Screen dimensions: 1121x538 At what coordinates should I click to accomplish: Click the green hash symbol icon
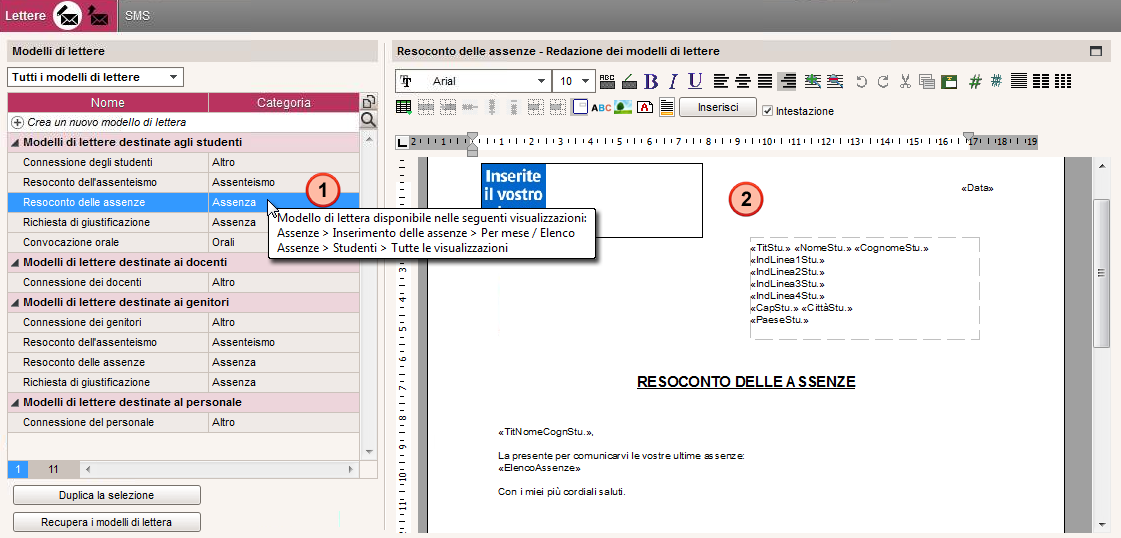pyautogui.click(x=975, y=81)
